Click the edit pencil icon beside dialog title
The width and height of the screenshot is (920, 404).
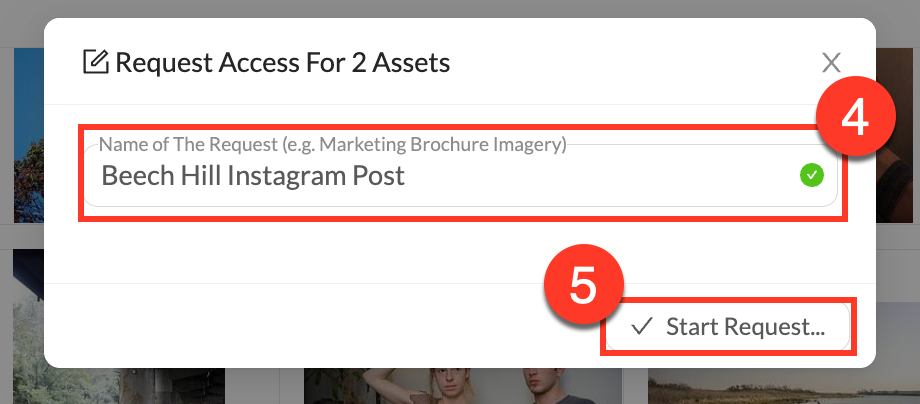click(95, 63)
